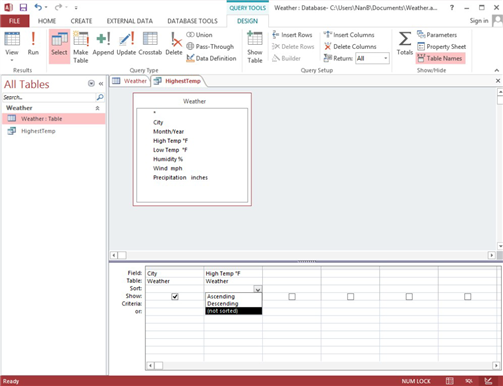Click Insert Columns in Query Setup
Screen dimensions: 503x386
(349, 35)
